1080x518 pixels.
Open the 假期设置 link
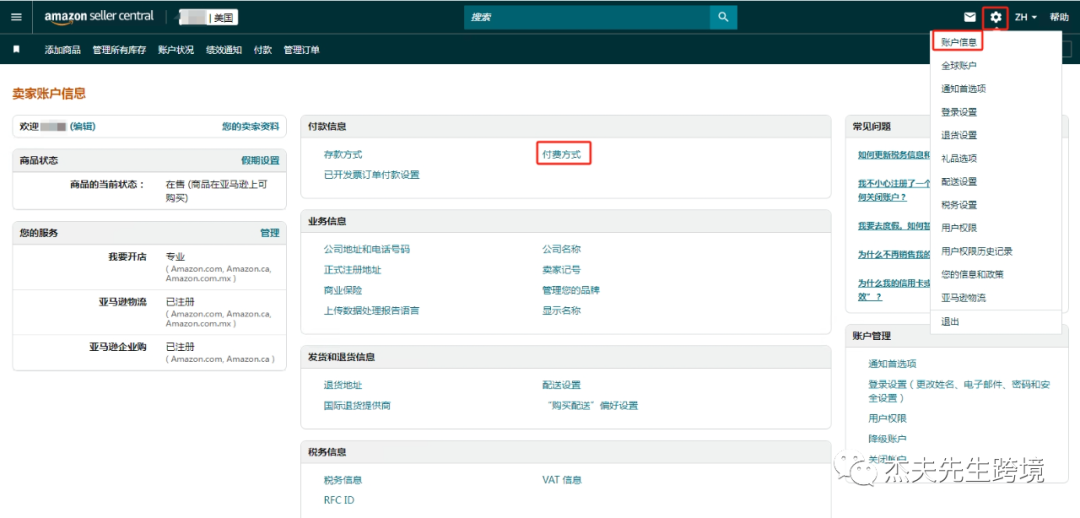click(260, 160)
